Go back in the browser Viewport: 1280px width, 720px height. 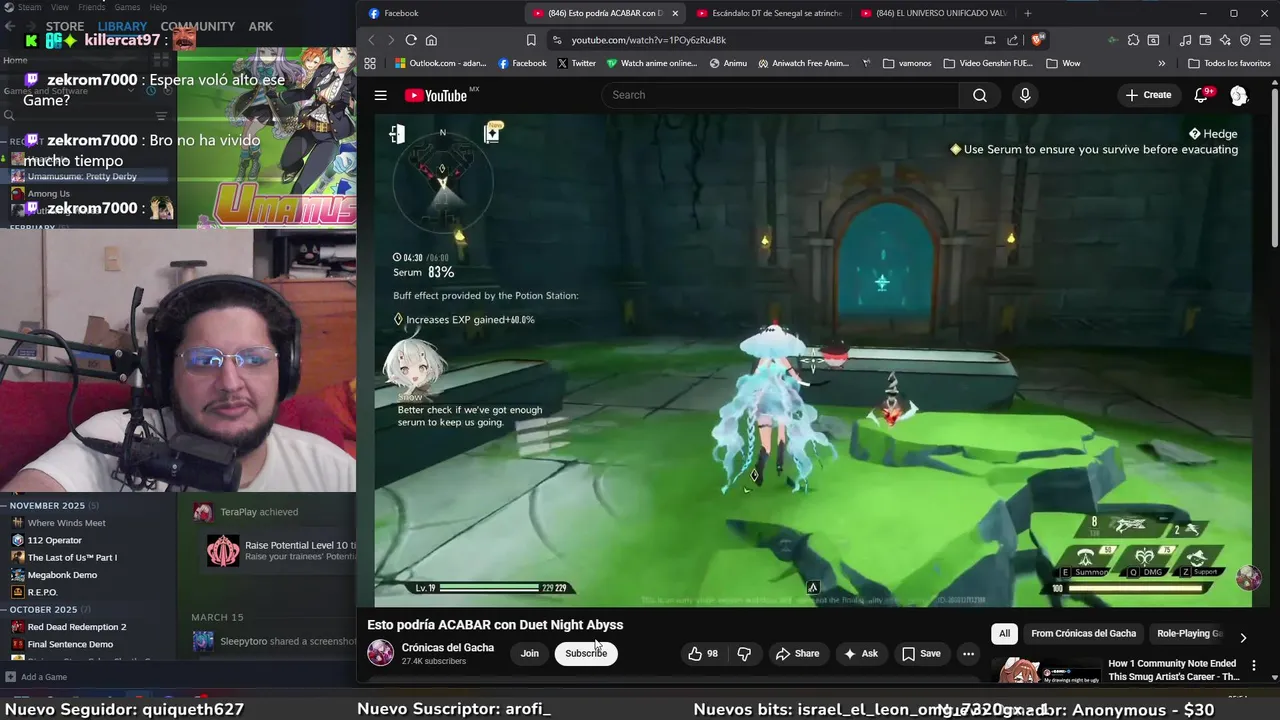click(371, 40)
